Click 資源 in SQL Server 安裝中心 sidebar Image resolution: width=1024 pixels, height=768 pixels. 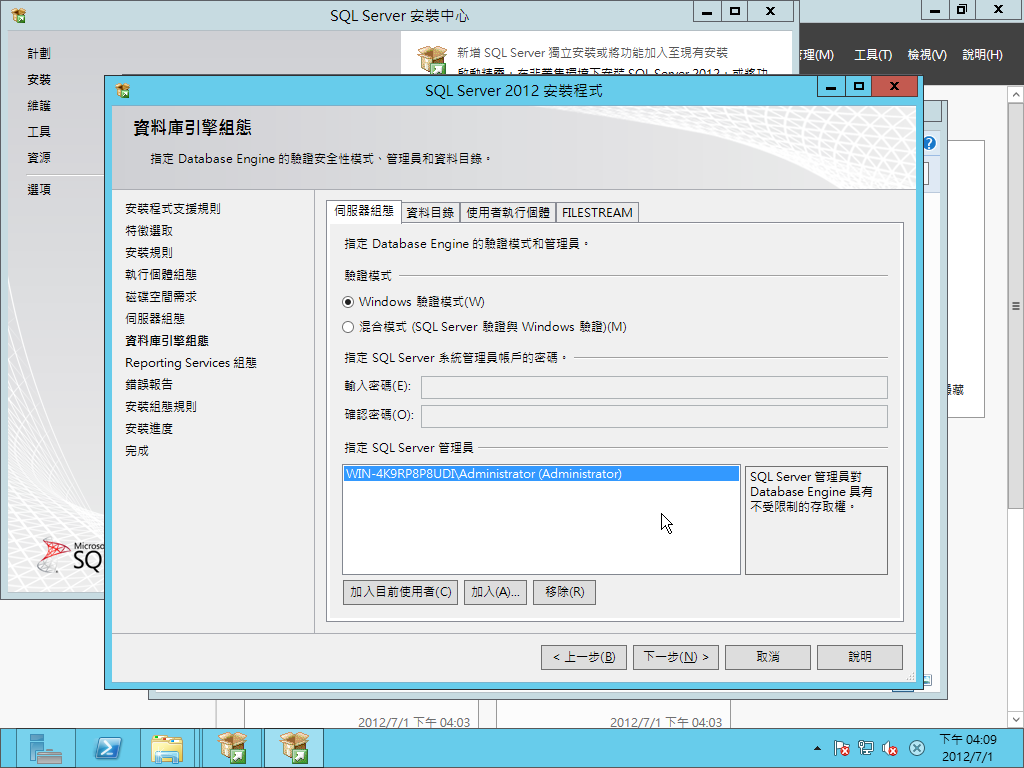coord(39,157)
